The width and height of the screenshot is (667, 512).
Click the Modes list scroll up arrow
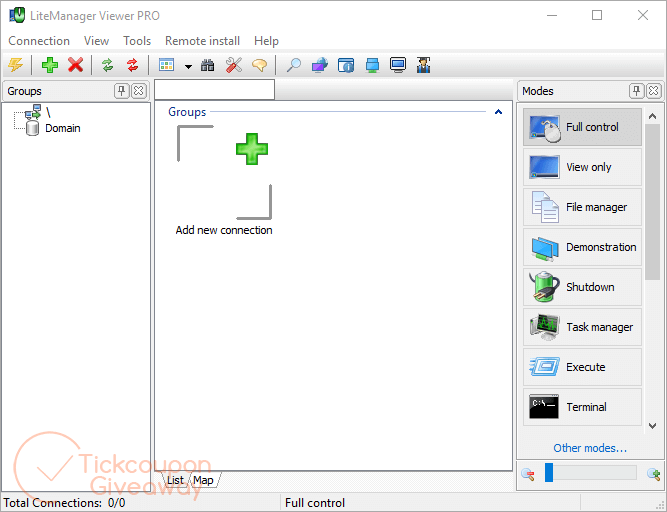[x=653, y=116]
